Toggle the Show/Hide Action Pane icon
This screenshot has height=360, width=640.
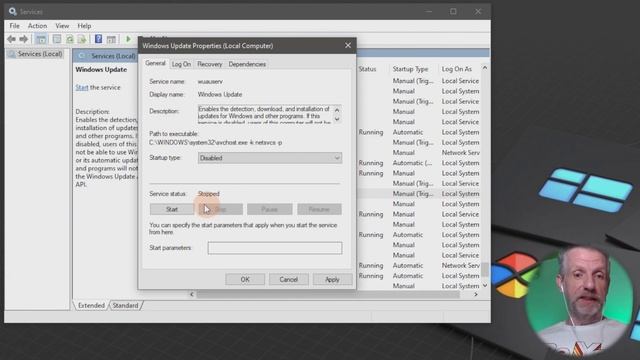111,39
